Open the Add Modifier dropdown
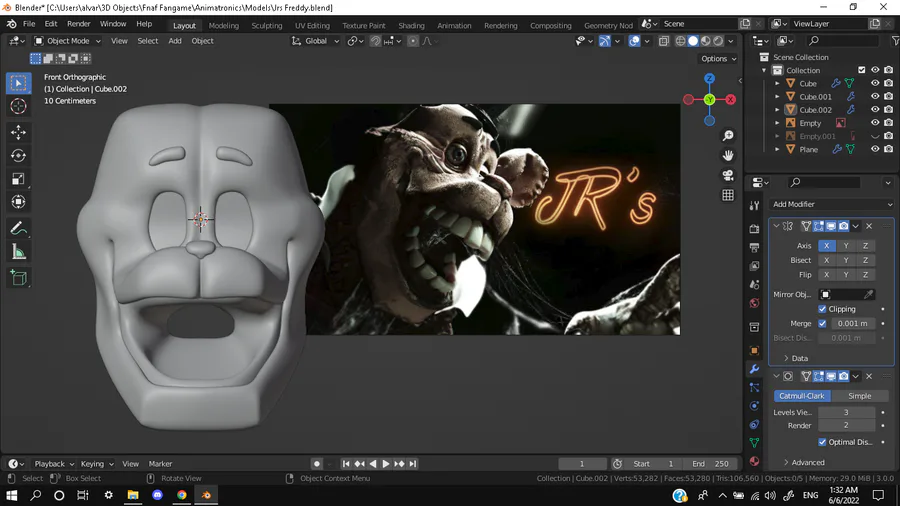Image resolution: width=900 pixels, height=506 pixels. coord(830,204)
